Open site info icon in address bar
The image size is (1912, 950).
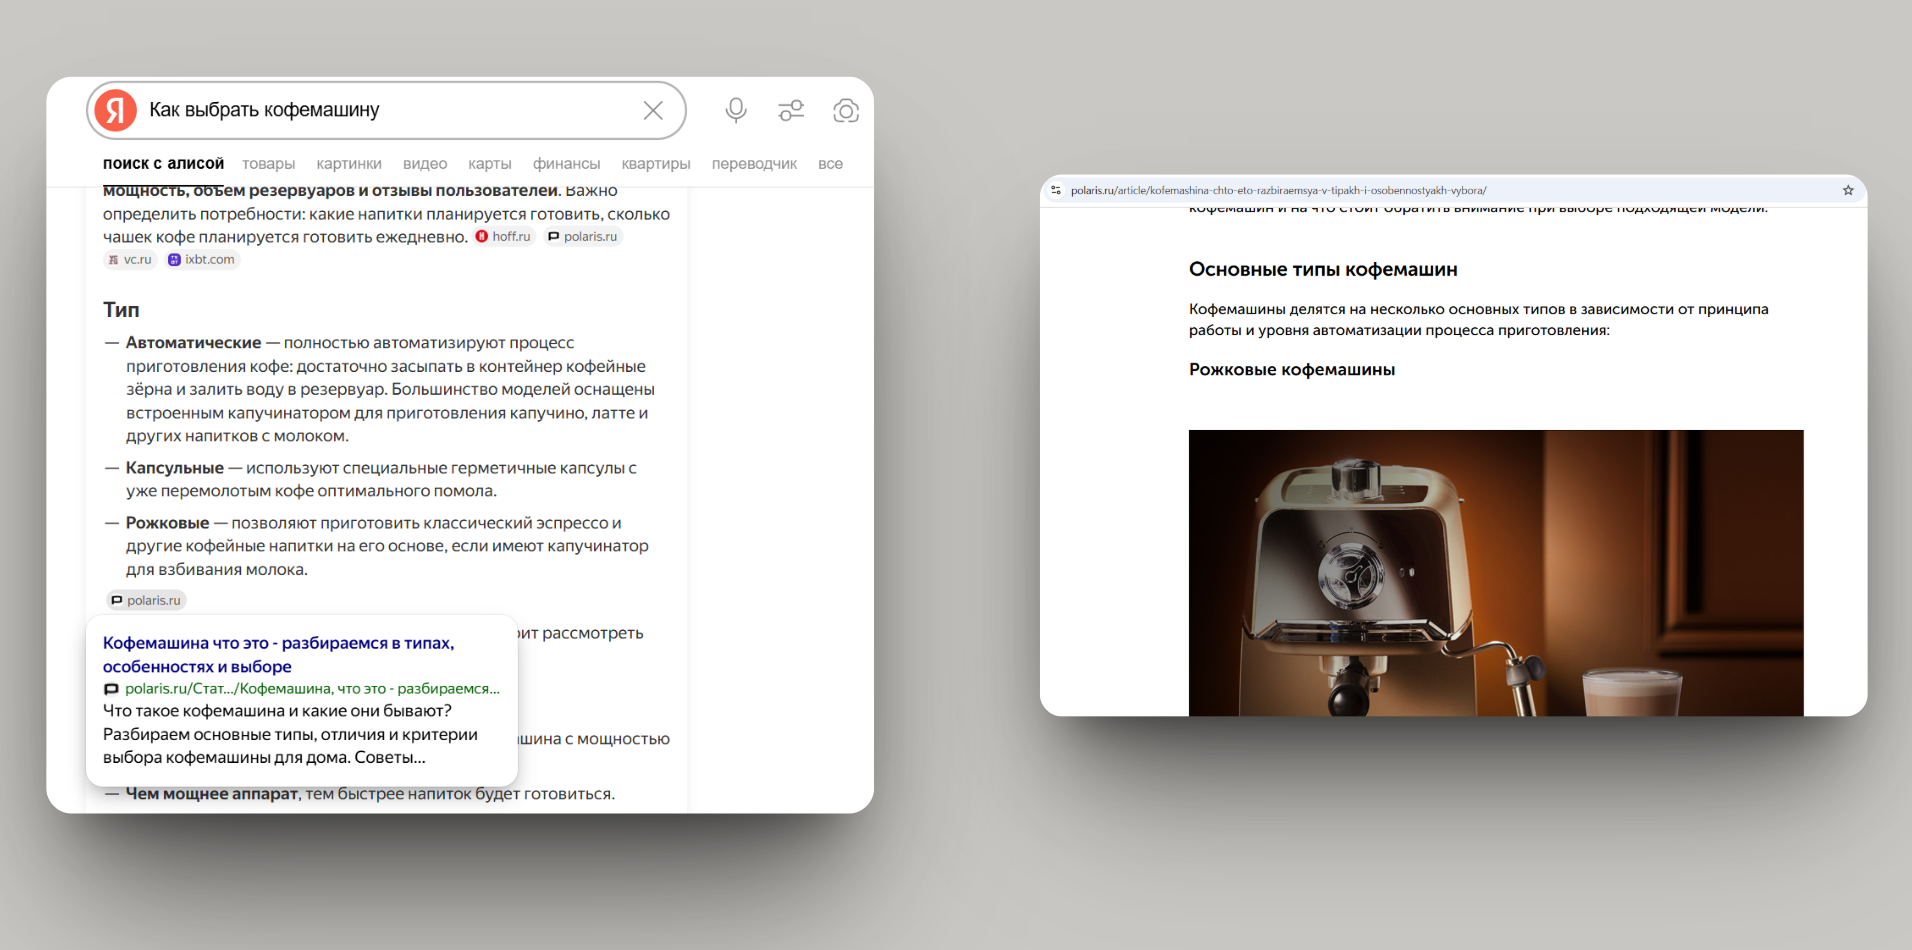click(1056, 190)
